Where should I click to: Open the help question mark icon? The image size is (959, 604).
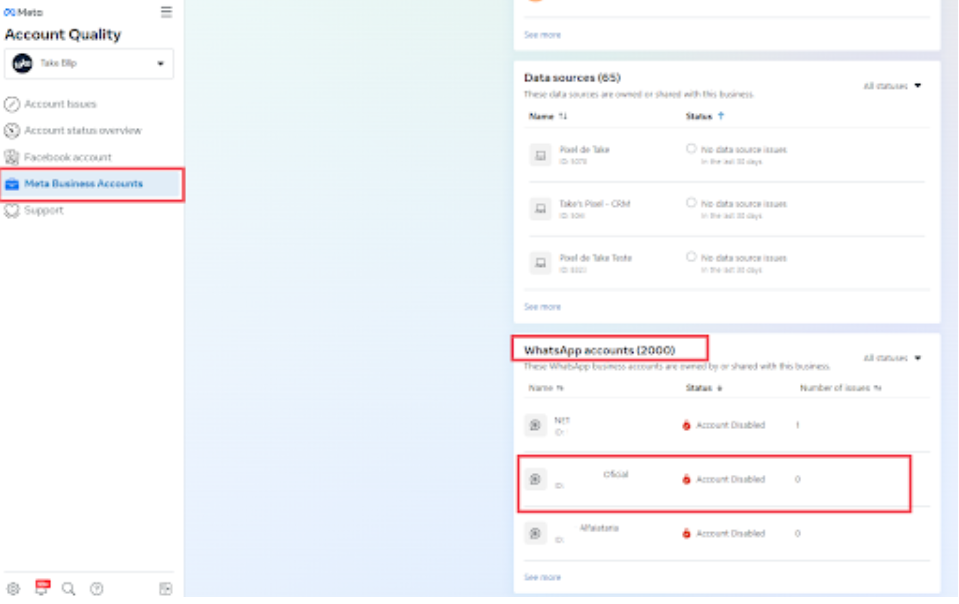[97, 589]
